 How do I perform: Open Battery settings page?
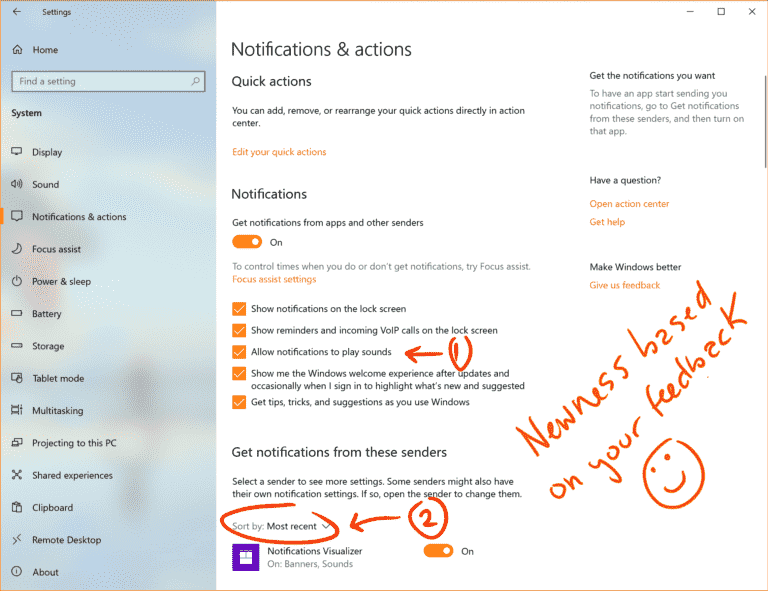click(x=47, y=313)
